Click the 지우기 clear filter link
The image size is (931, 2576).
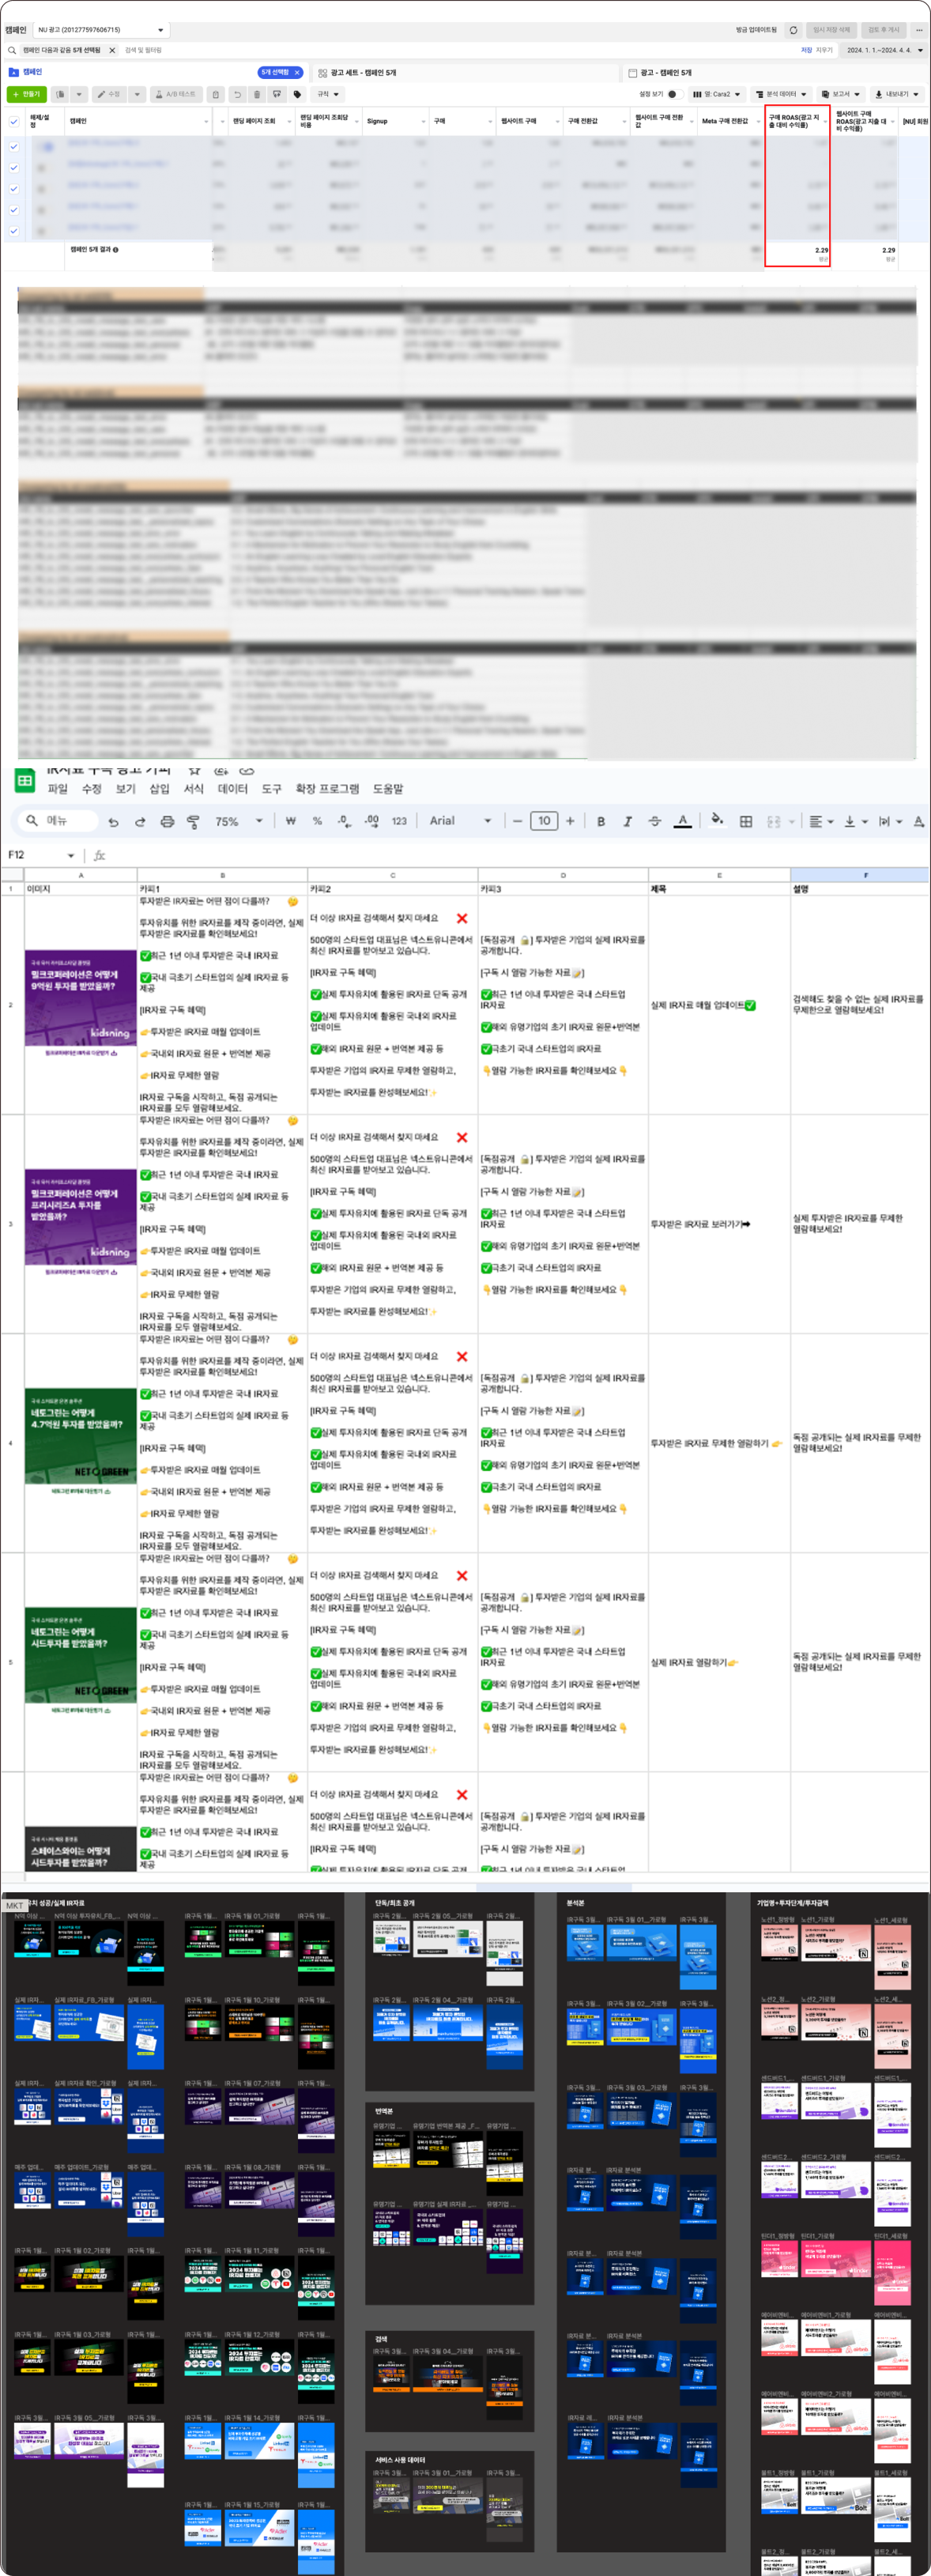click(x=824, y=50)
